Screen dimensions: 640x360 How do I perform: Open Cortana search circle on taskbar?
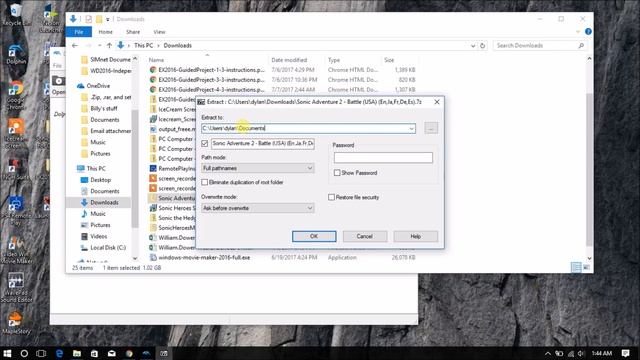tap(24, 353)
